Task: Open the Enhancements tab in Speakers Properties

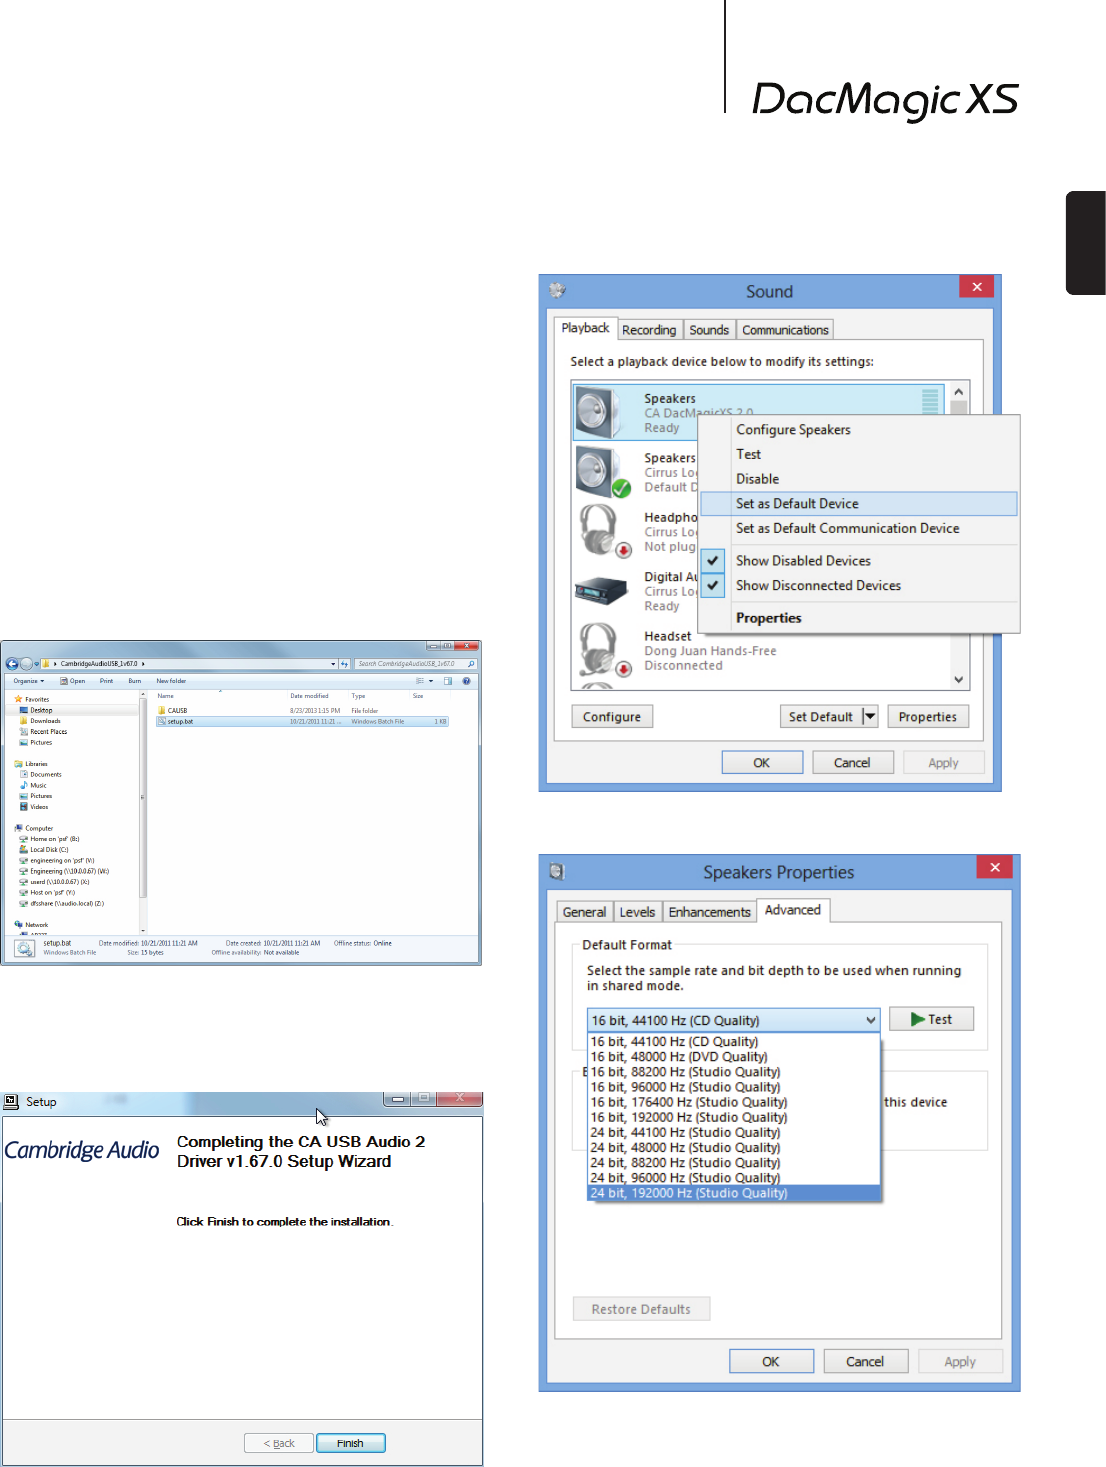Action: tap(709, 912)
